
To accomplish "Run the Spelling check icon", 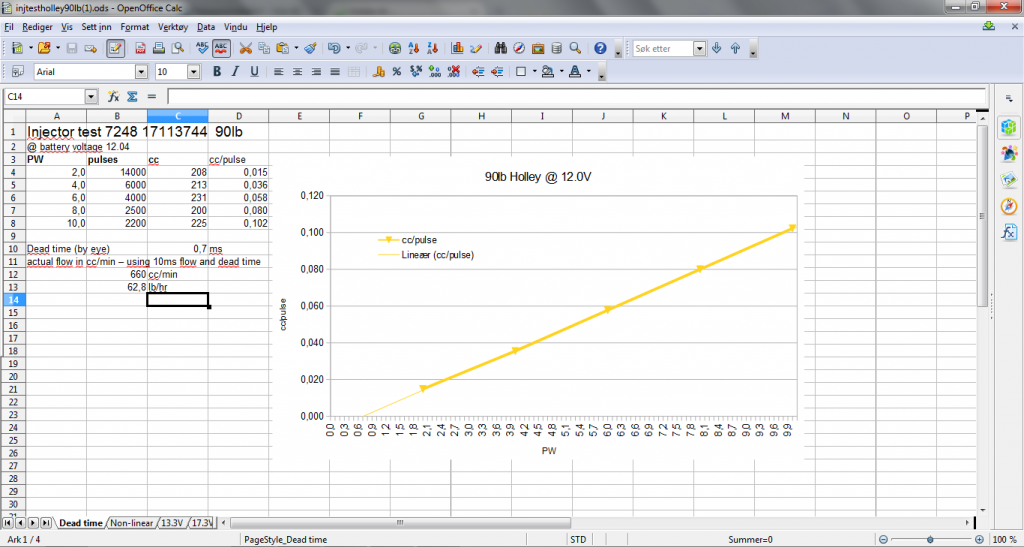I will tap(202, 48).
